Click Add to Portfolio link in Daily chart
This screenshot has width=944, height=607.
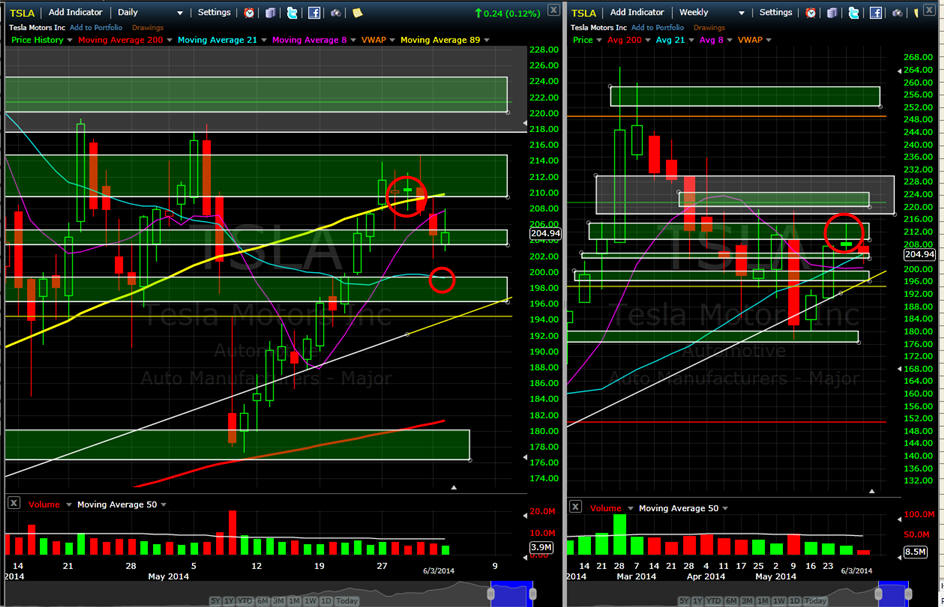[96, 27]
